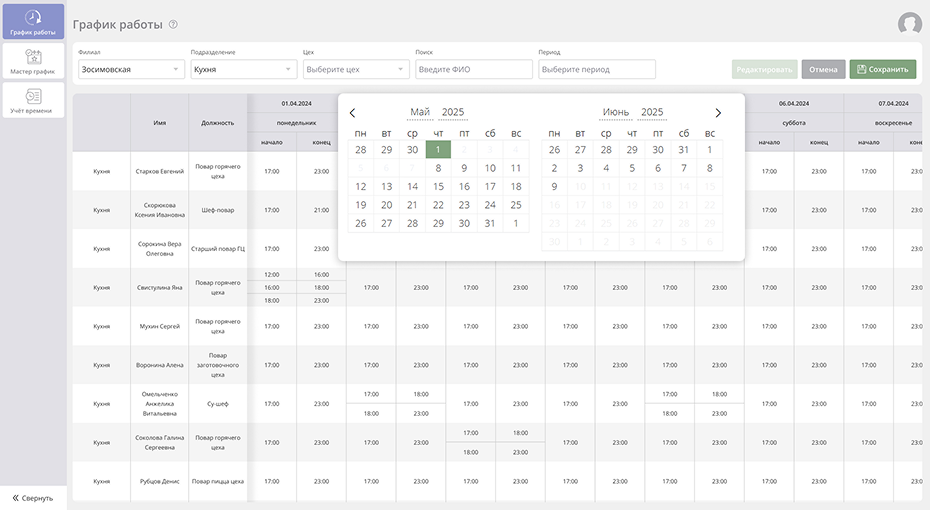Click the Редактировать button
The image size is (930, 510).
[764, 70]
